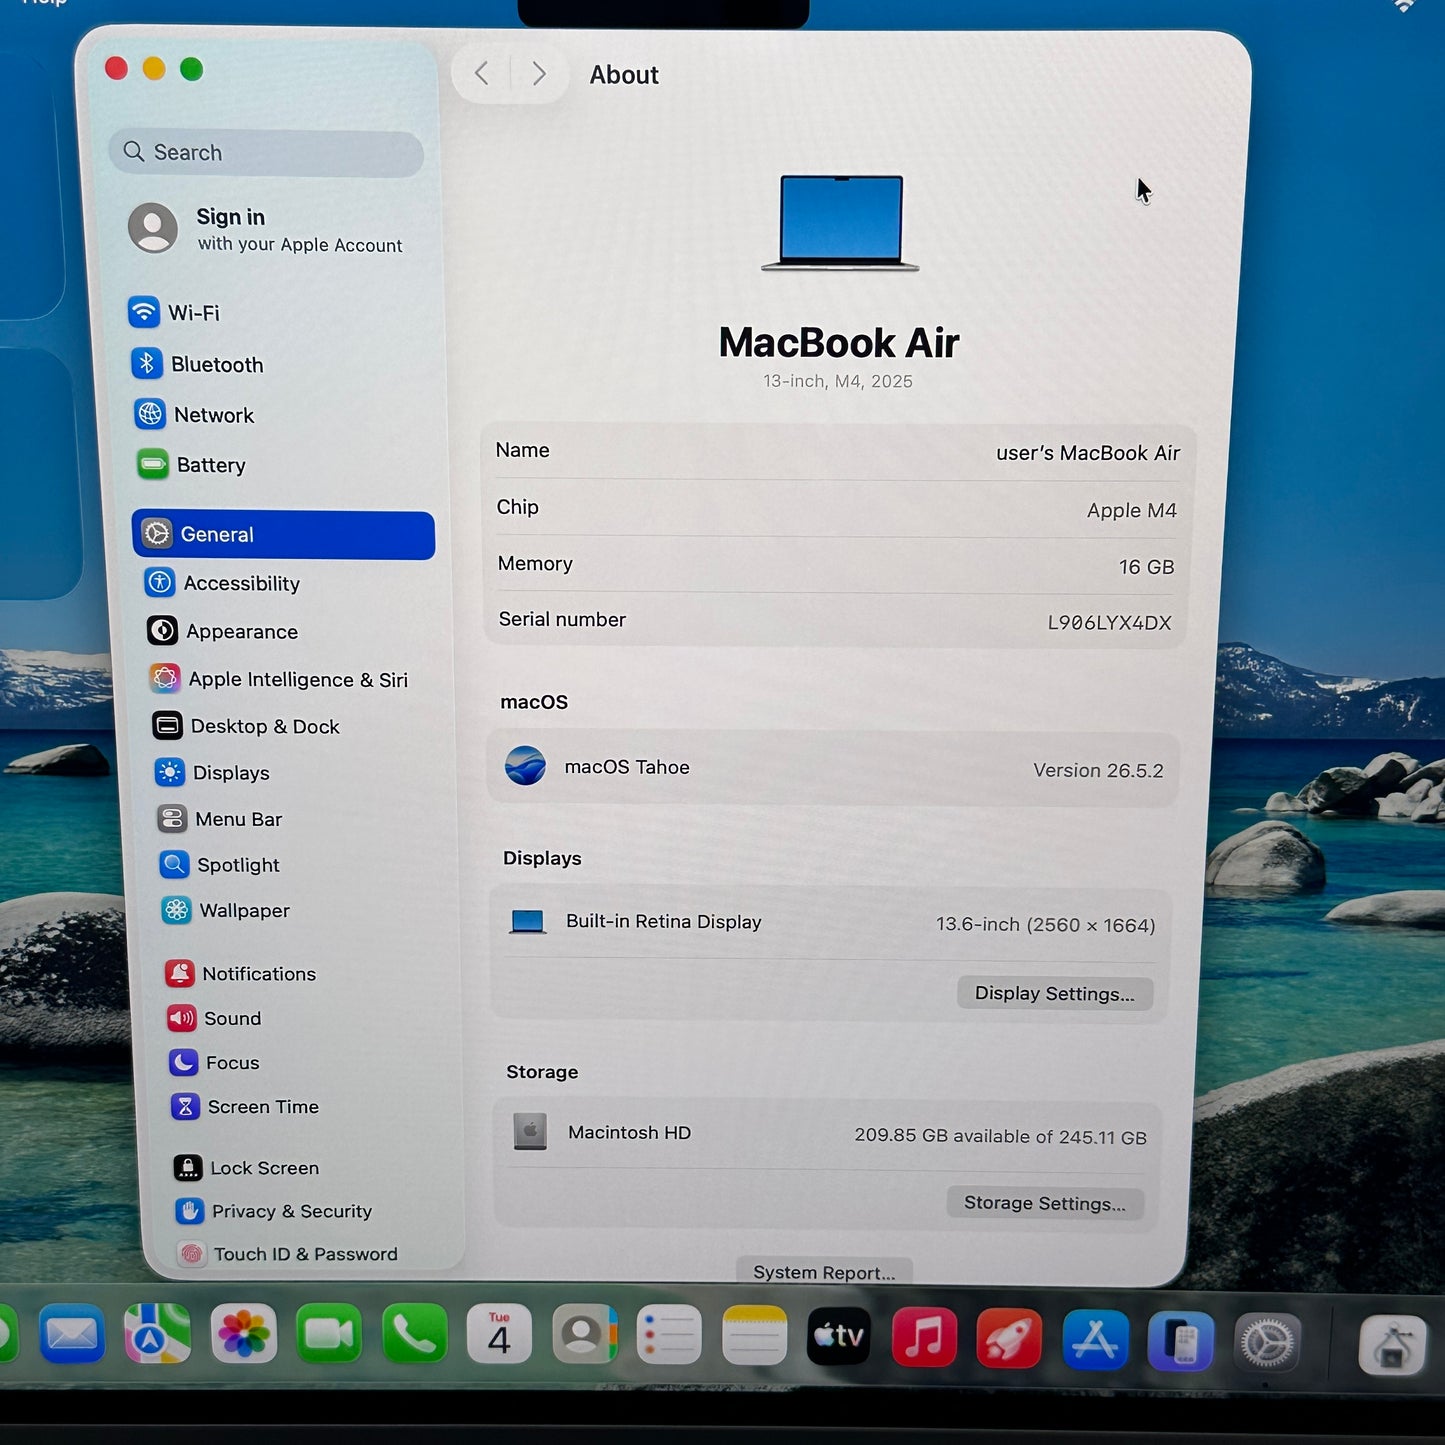The height and width of the screenshot is (1445, 1445).
Task: Go forward with the right chevron
Action: [539, 73]
